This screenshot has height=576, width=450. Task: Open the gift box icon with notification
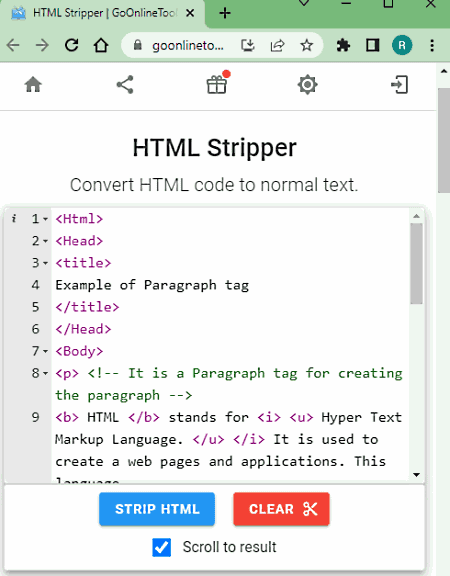pos(217,84)
